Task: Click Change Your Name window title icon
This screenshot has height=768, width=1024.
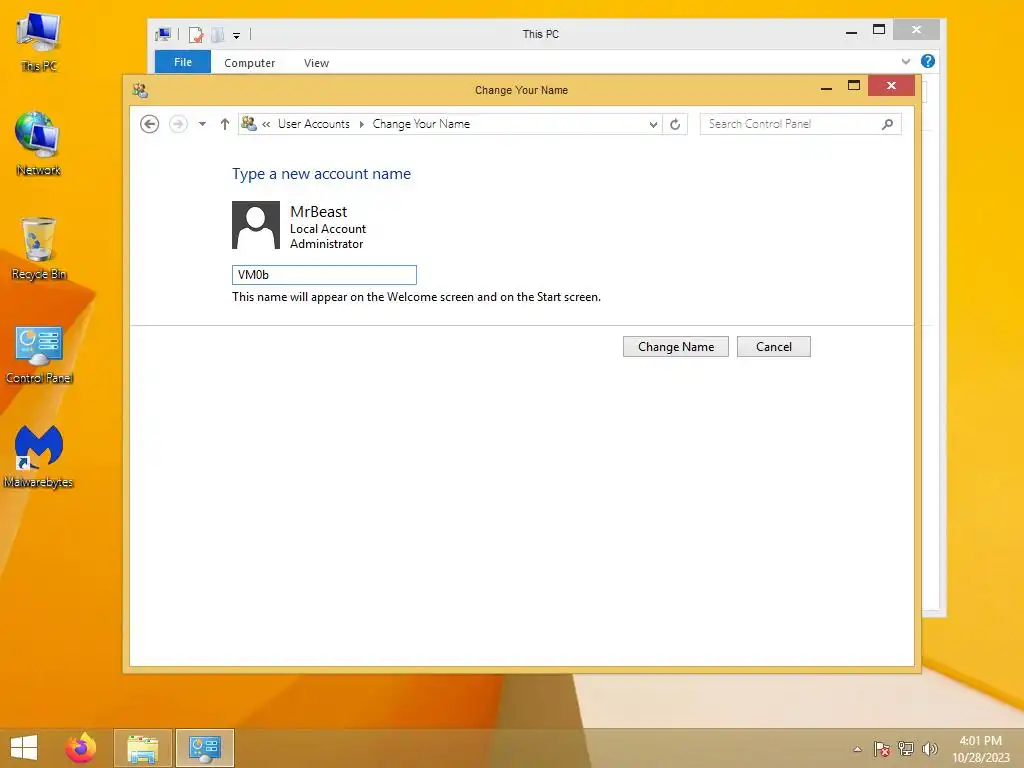Action: coord(140,90)
